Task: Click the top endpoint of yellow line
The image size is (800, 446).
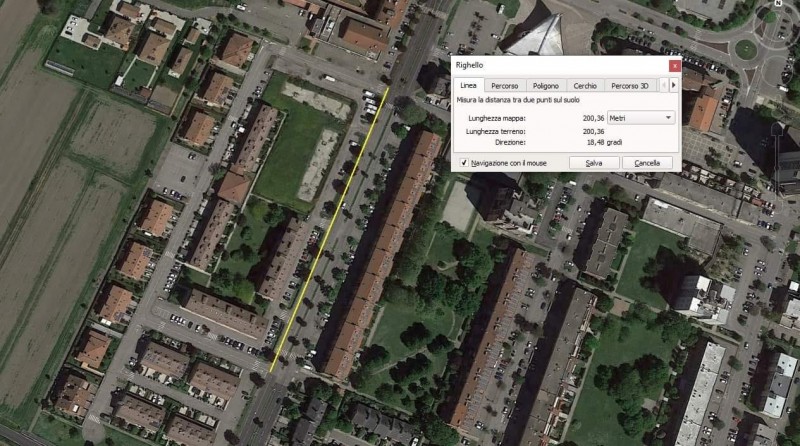Action: coord(389,88)
